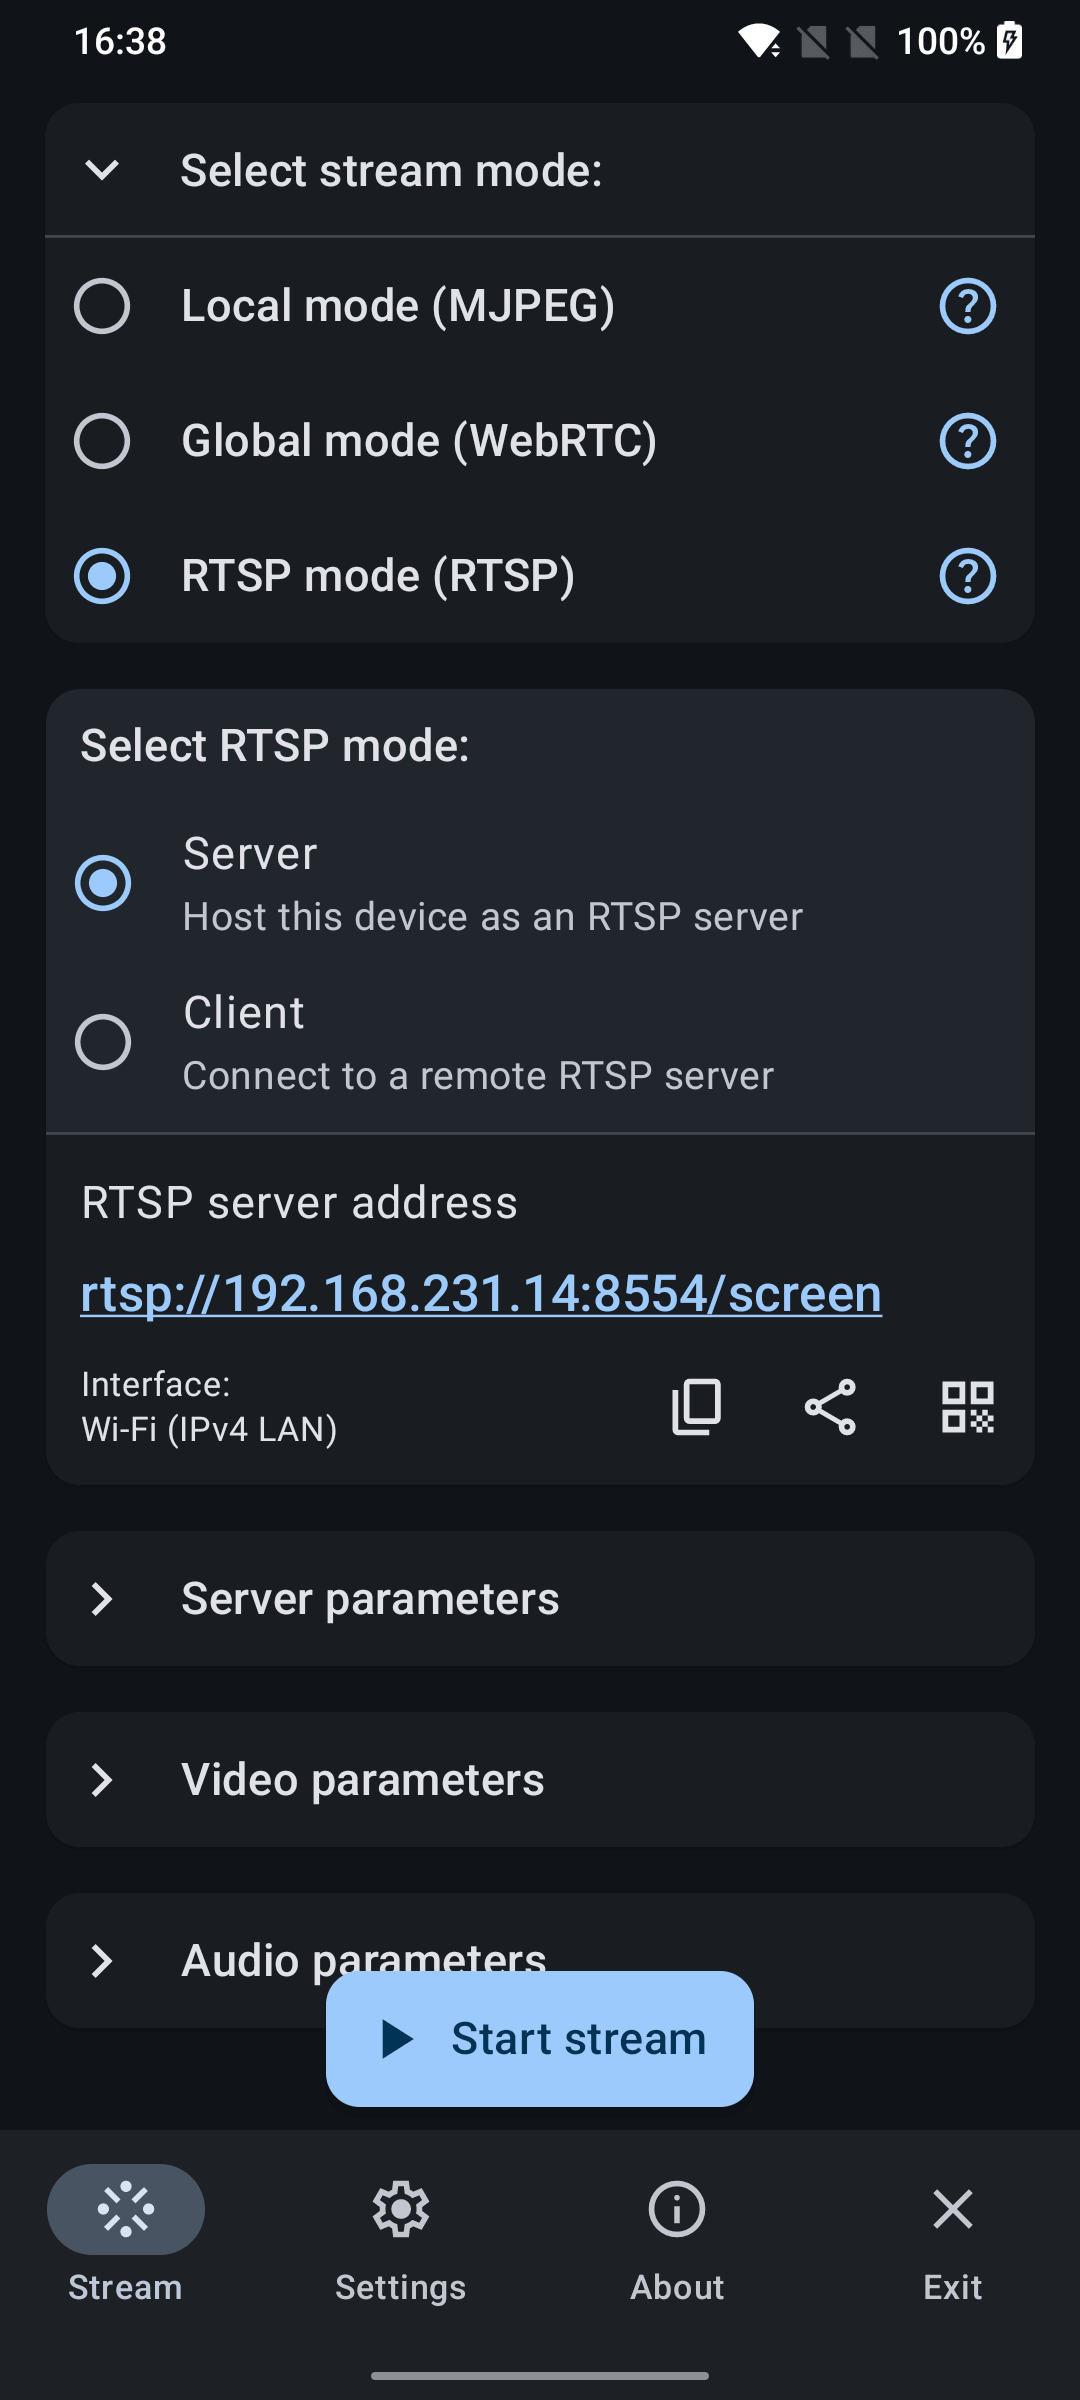
Task: Expand Audio parameters
Action: pos(540,1960)
